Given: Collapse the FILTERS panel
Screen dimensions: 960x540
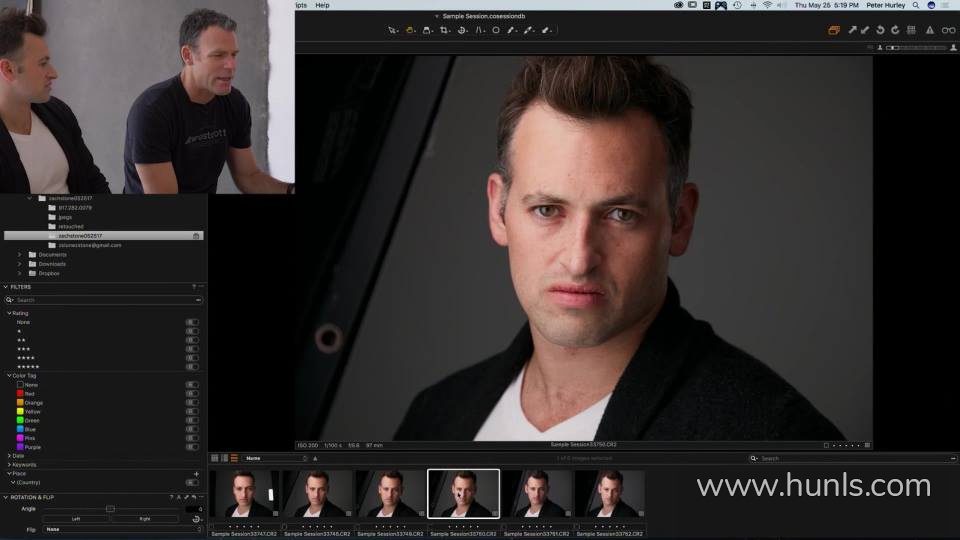Looking at the screenshot, I should point(6,287).
